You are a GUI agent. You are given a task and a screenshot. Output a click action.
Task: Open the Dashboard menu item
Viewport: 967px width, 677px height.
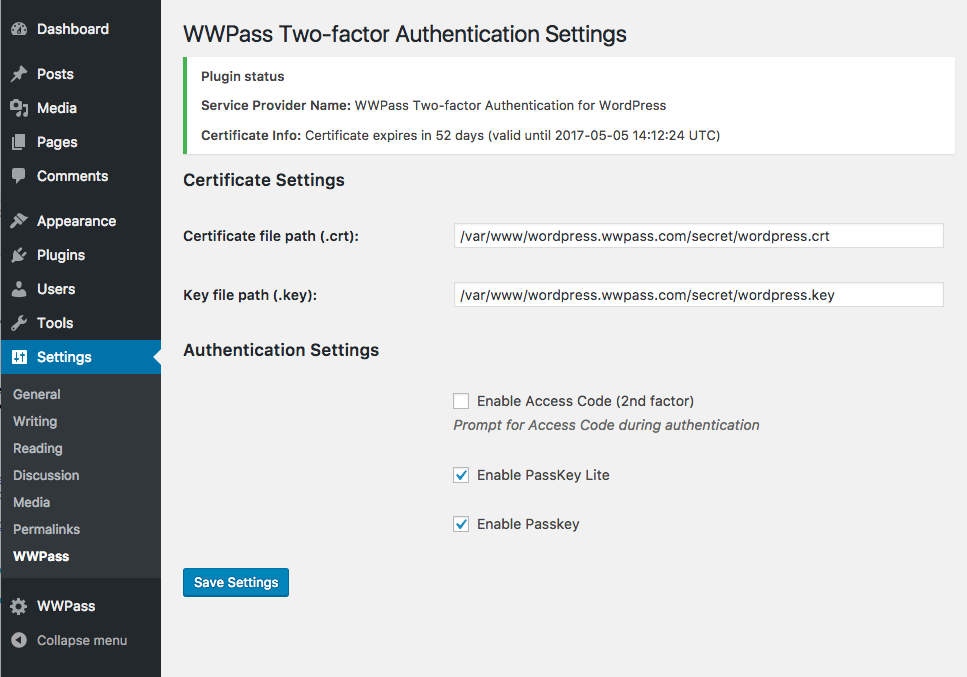click(x=73, y=29)
